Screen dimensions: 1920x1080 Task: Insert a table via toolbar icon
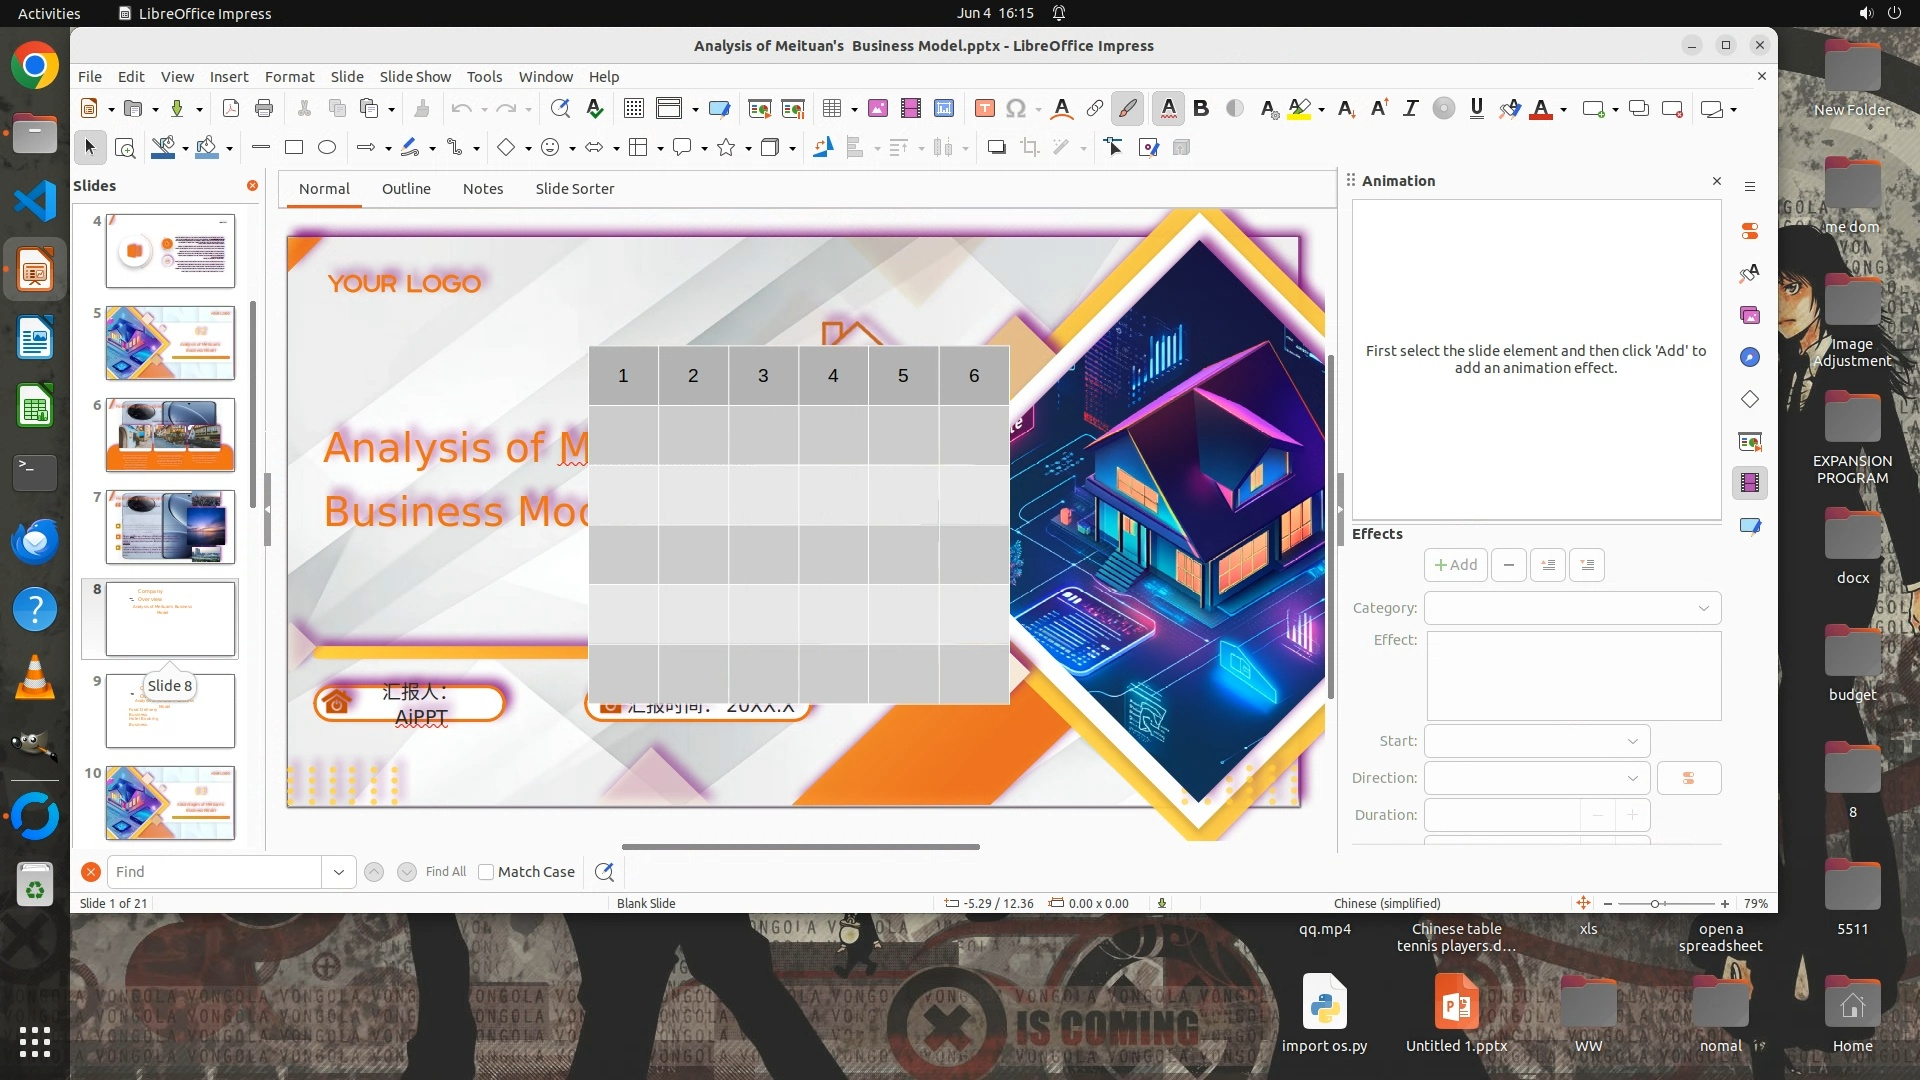[831, 109]
